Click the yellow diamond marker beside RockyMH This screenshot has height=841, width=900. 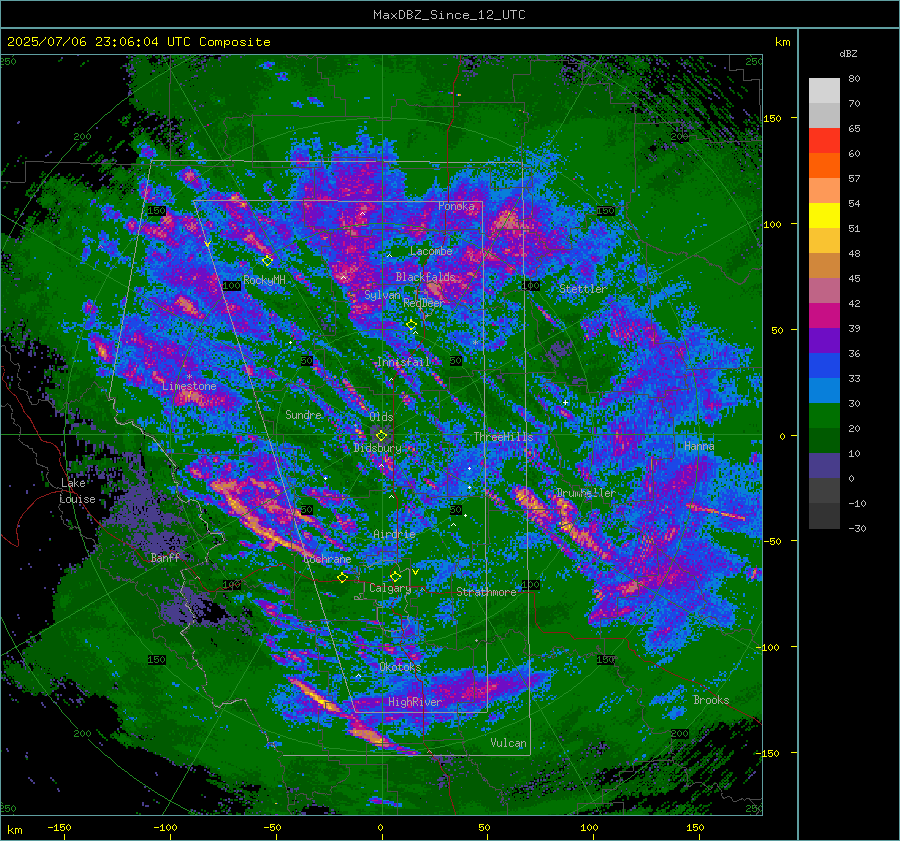pos(267,261)
